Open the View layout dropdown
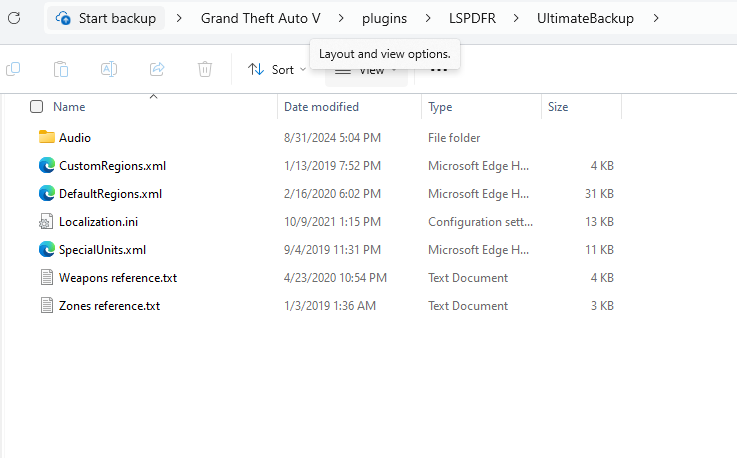 366,70
